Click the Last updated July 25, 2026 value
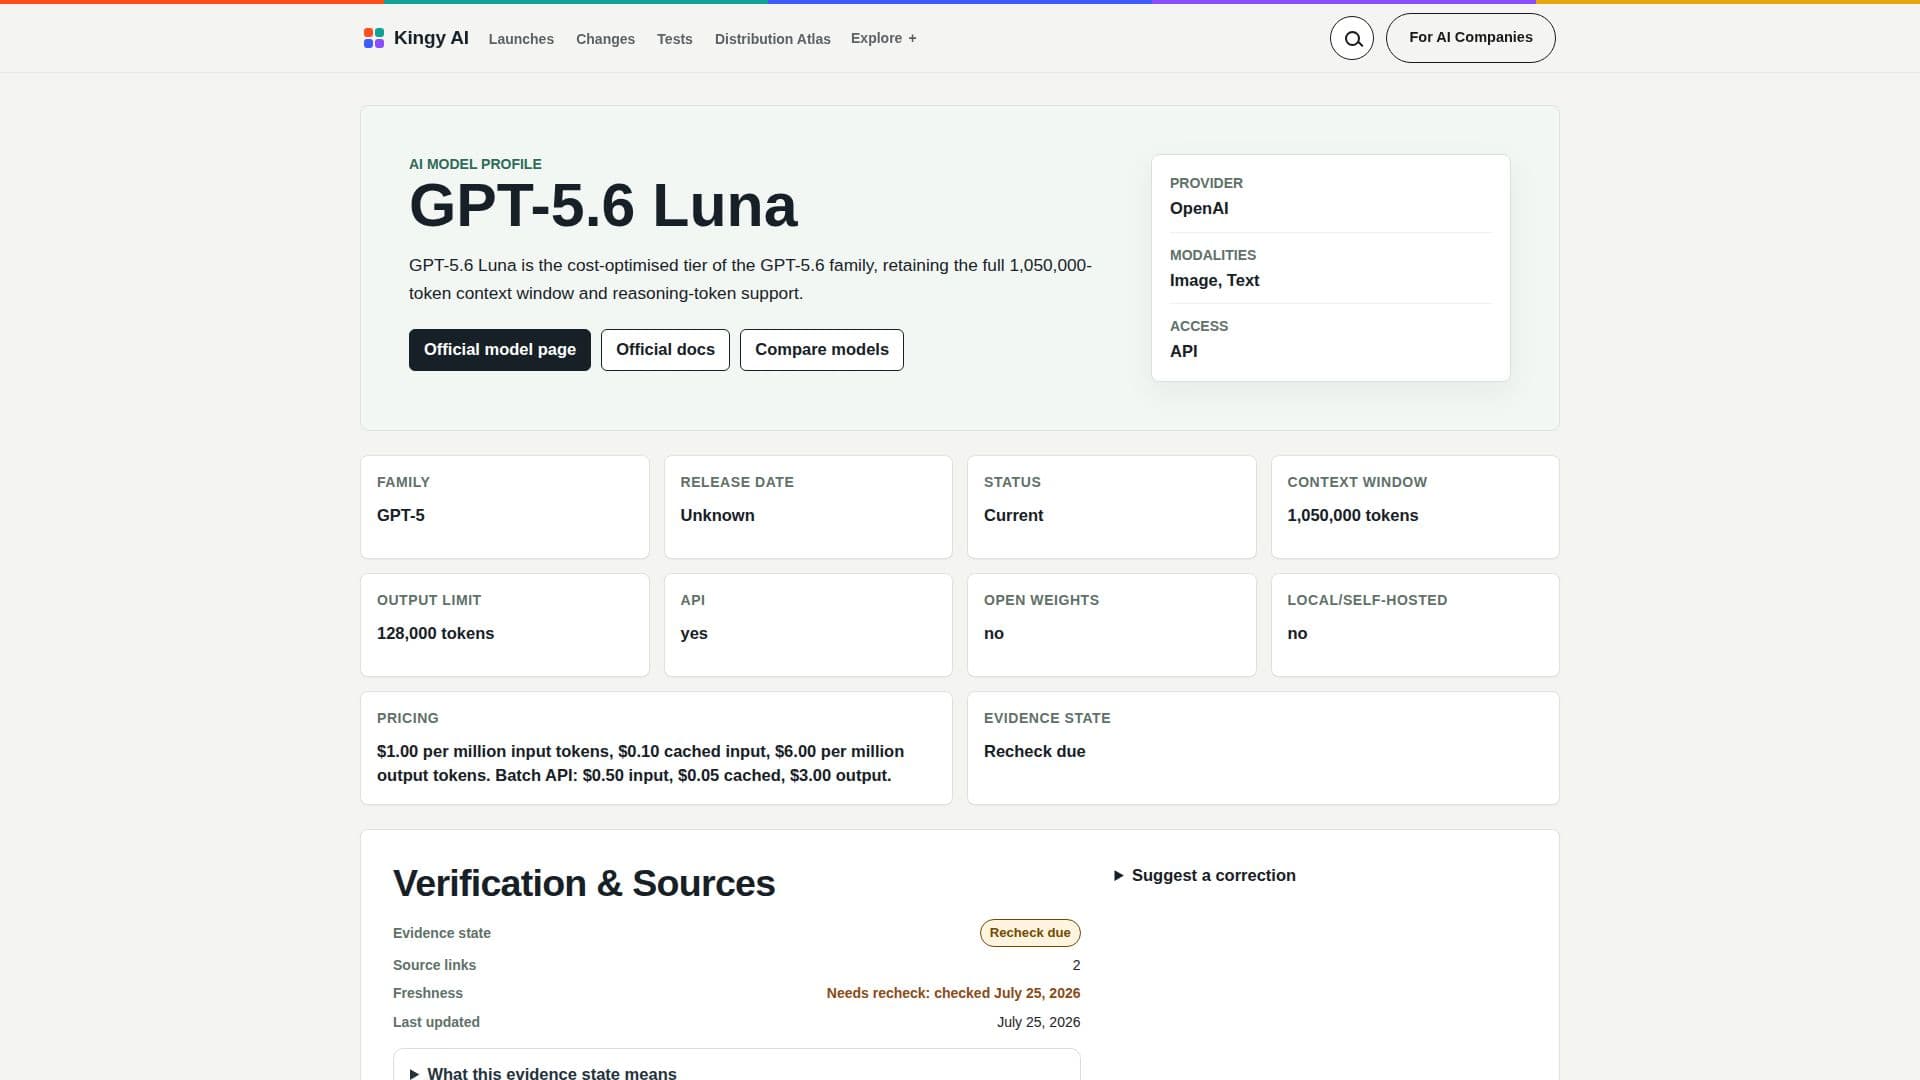Viewport: 1920px width, 1080px height. [1038, 1023]
